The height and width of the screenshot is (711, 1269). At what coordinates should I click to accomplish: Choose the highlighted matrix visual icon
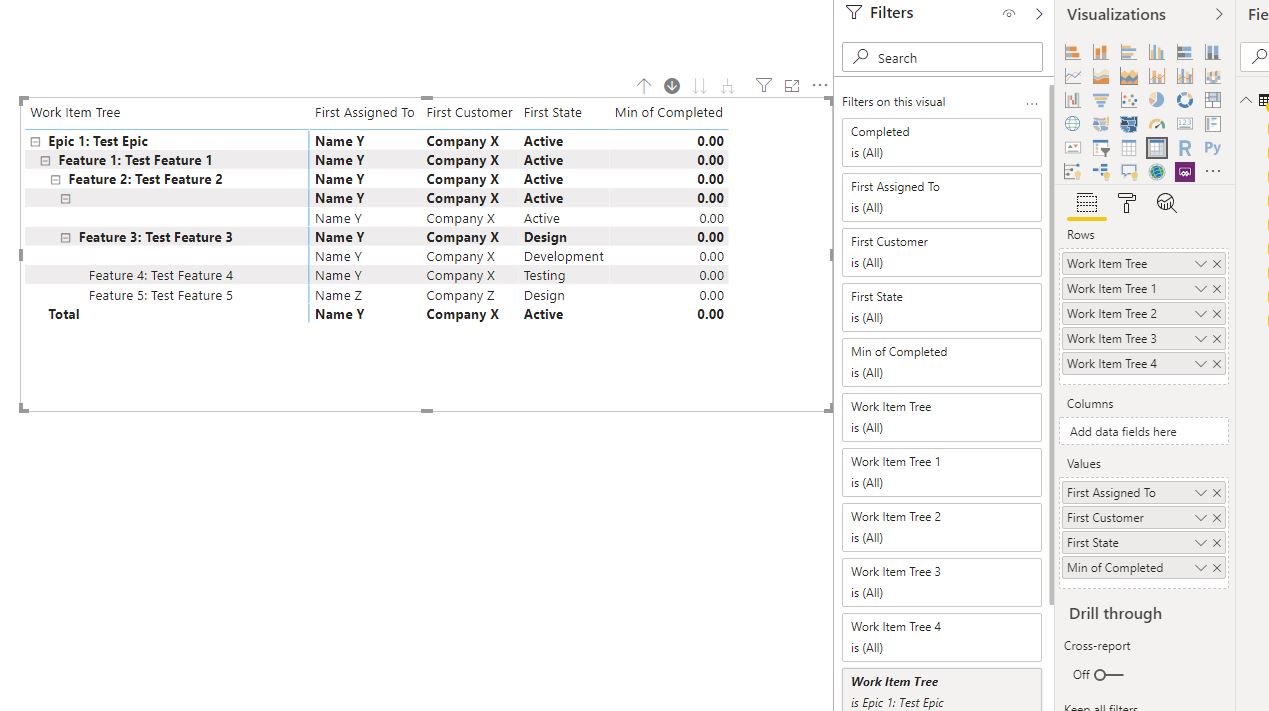pyautogui.click(x=1157, y=148)
